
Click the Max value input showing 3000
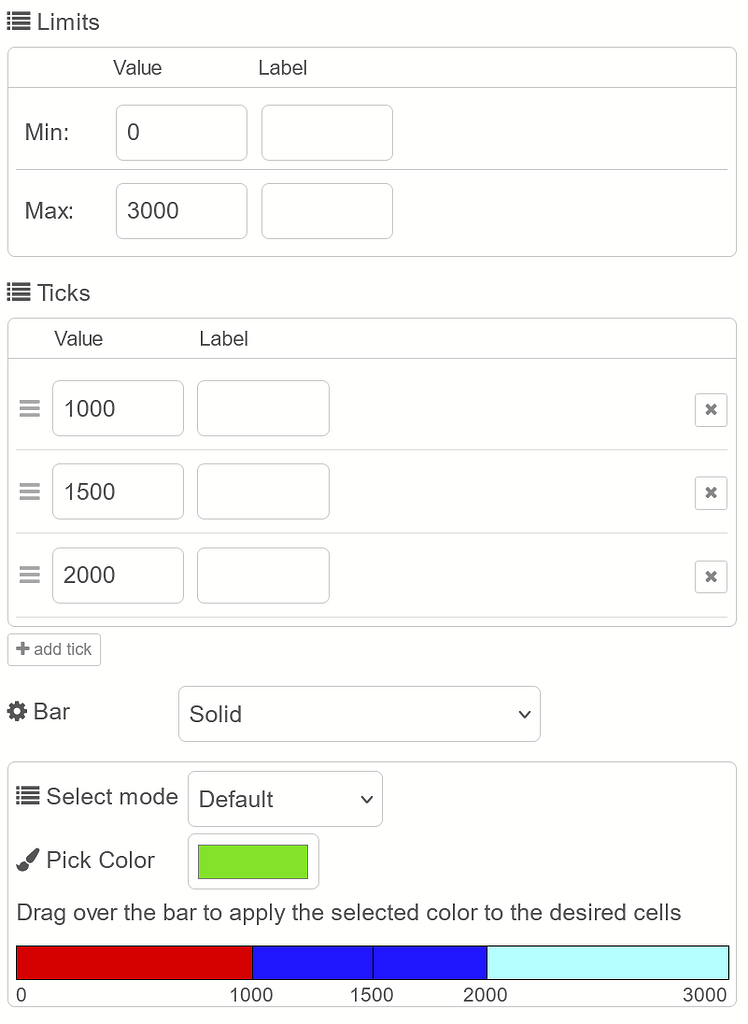181,211
